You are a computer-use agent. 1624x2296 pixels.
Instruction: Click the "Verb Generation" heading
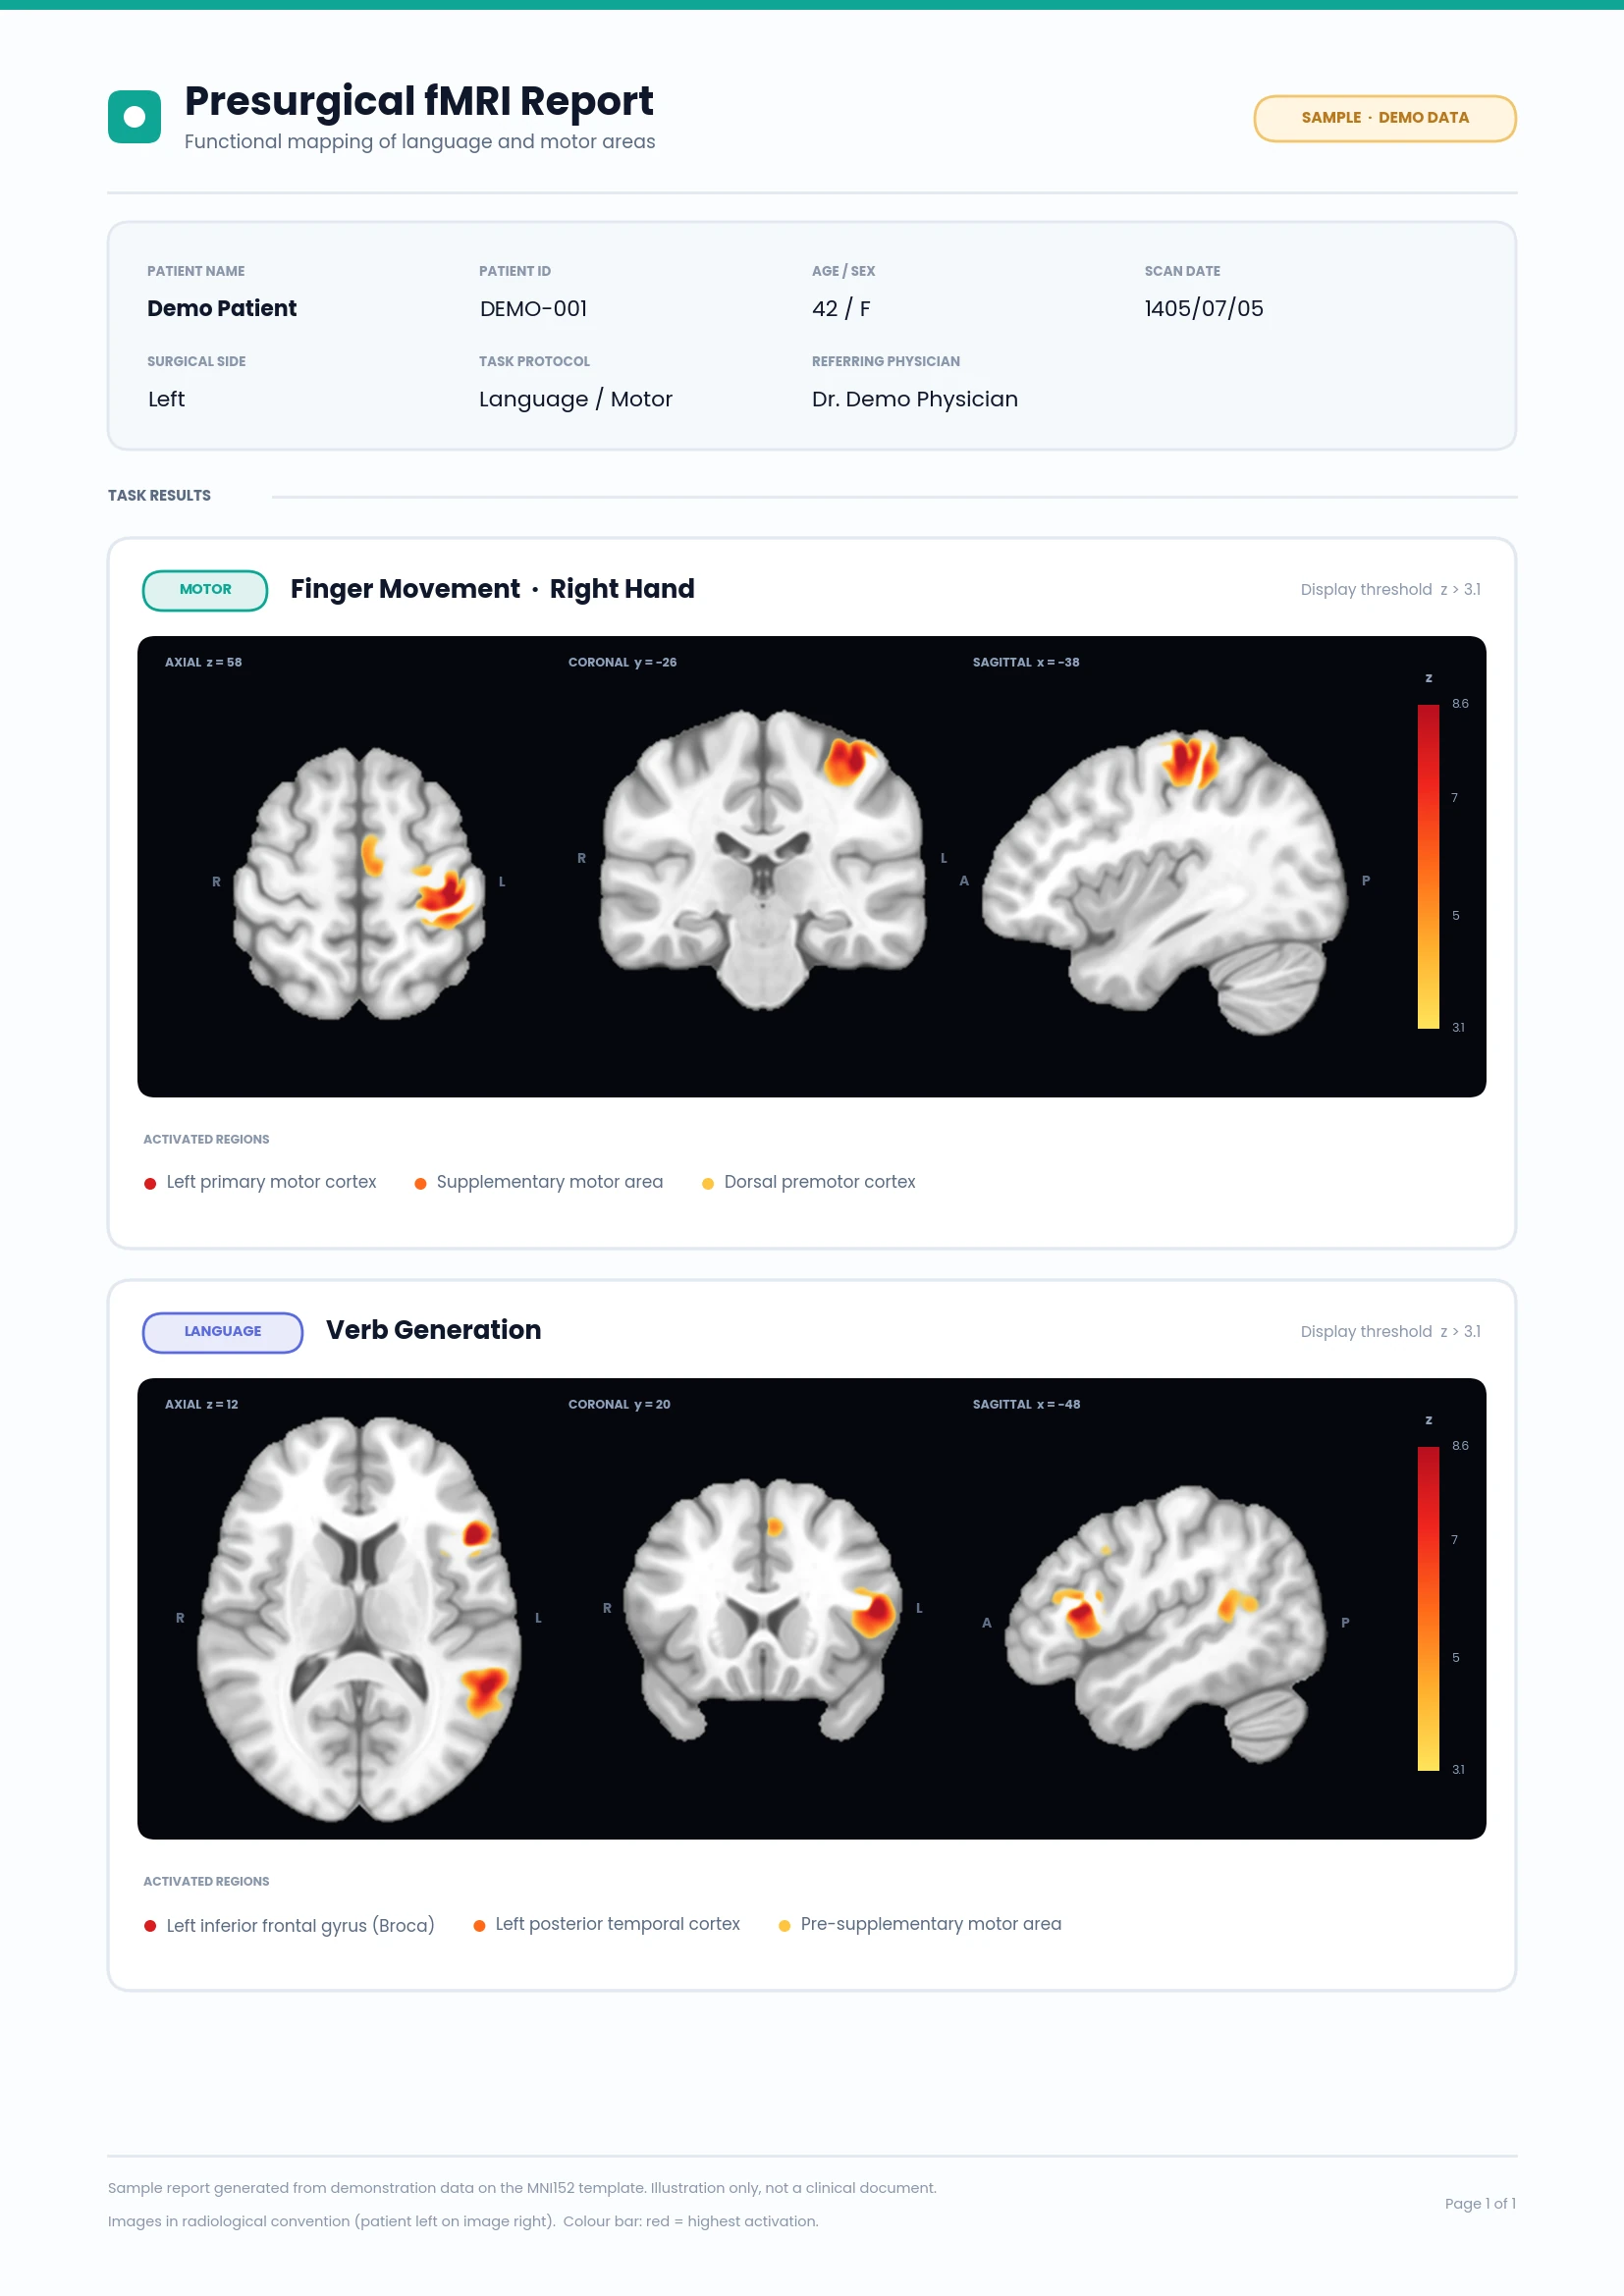433,1330
